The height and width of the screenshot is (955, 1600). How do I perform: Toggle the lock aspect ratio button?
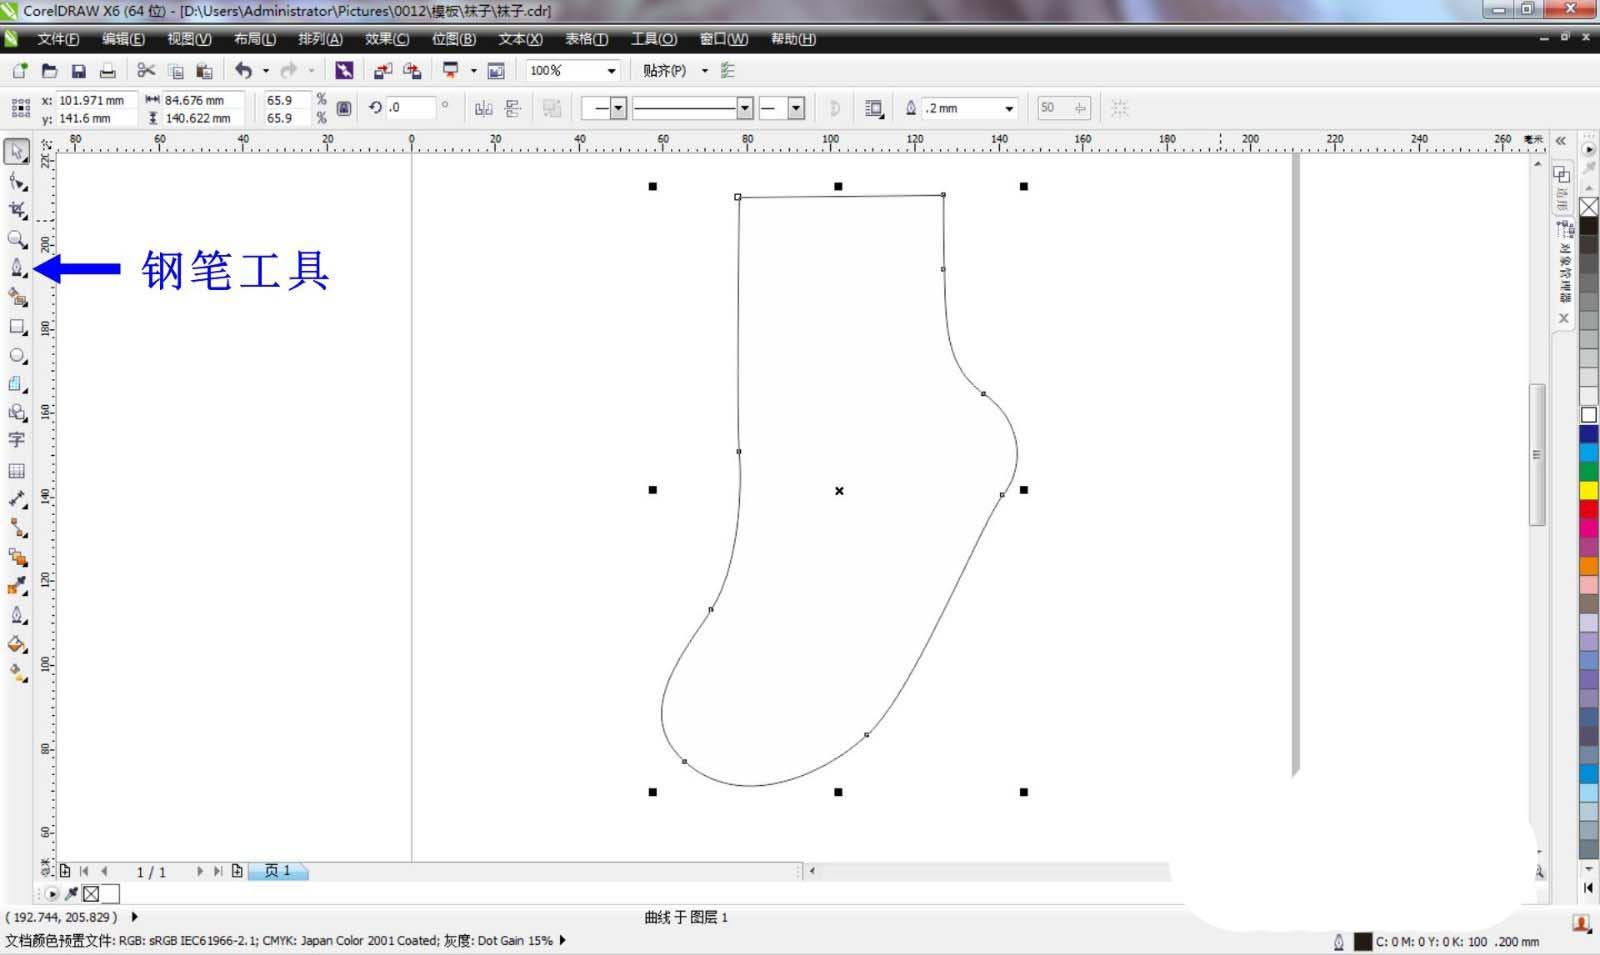coord(343,107)
